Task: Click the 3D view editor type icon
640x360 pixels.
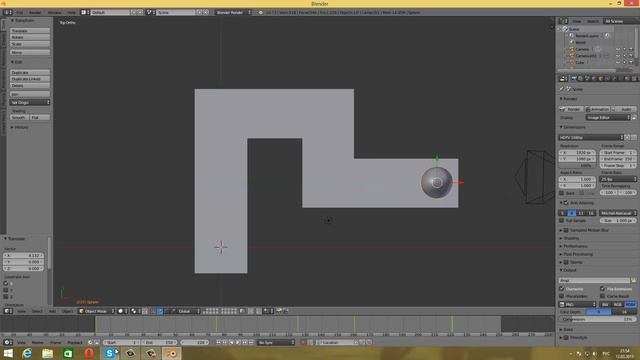Action: 8,311
